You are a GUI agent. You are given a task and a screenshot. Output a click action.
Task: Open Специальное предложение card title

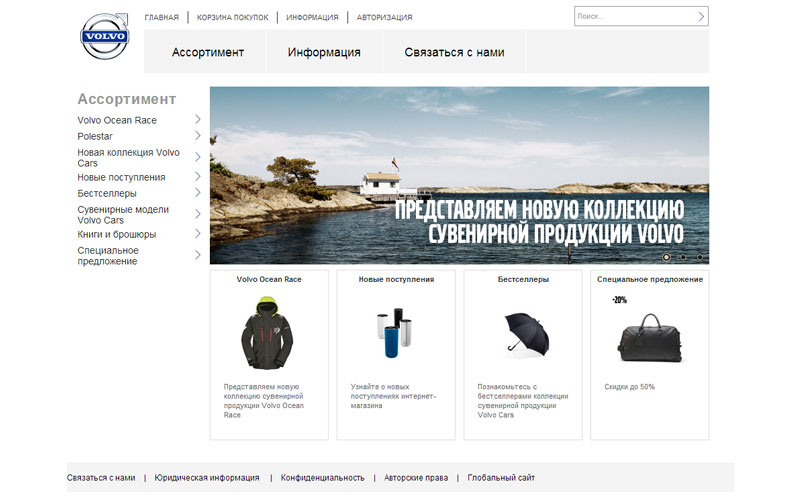point(650,280)
